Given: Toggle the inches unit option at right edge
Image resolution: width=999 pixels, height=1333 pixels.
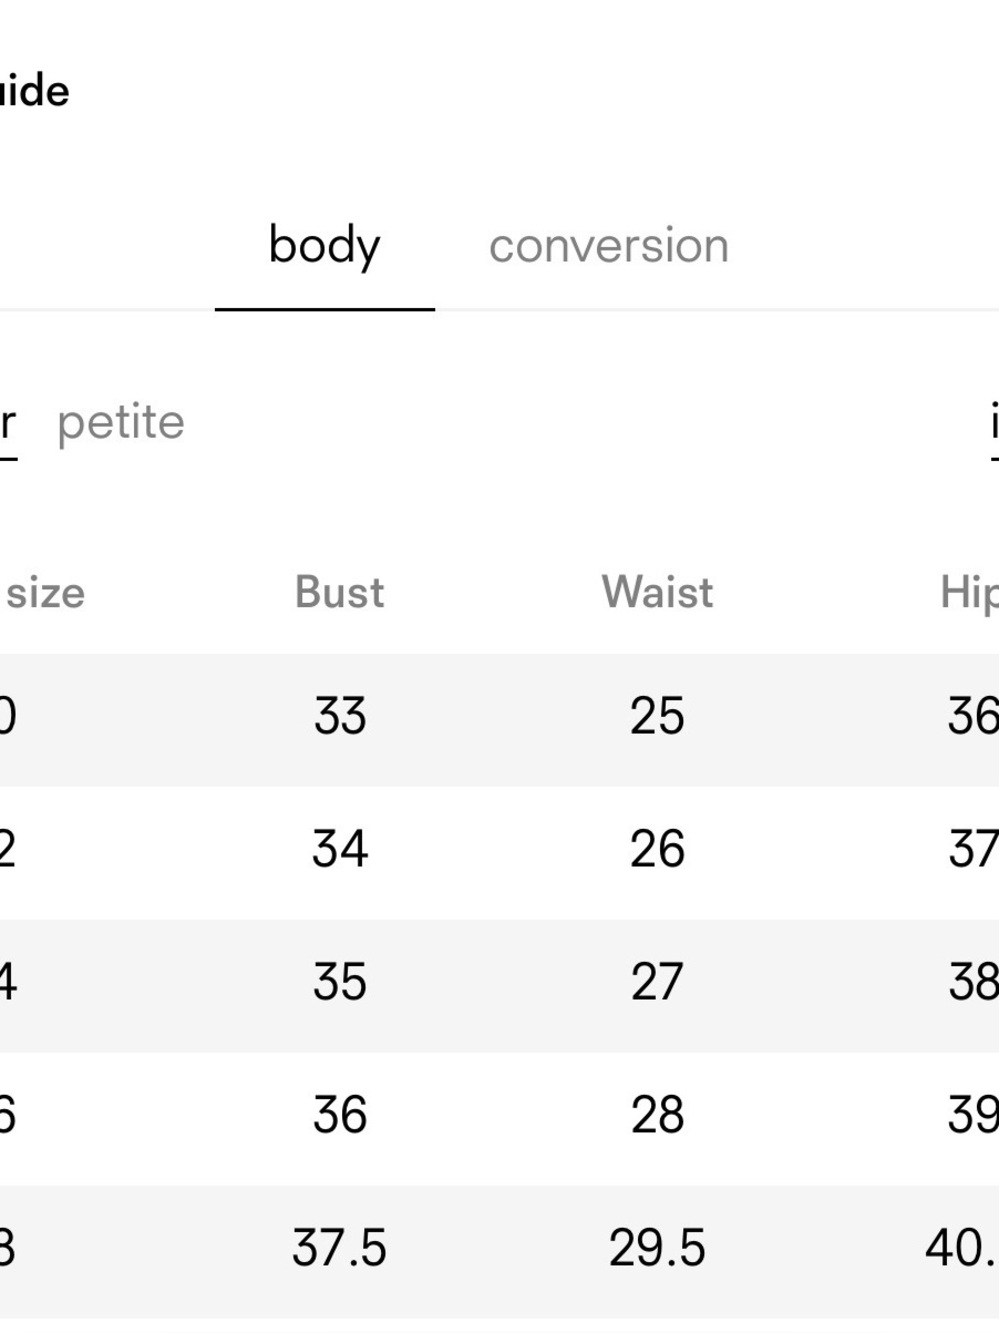Looking at the screenshot, I should (994, 423).
